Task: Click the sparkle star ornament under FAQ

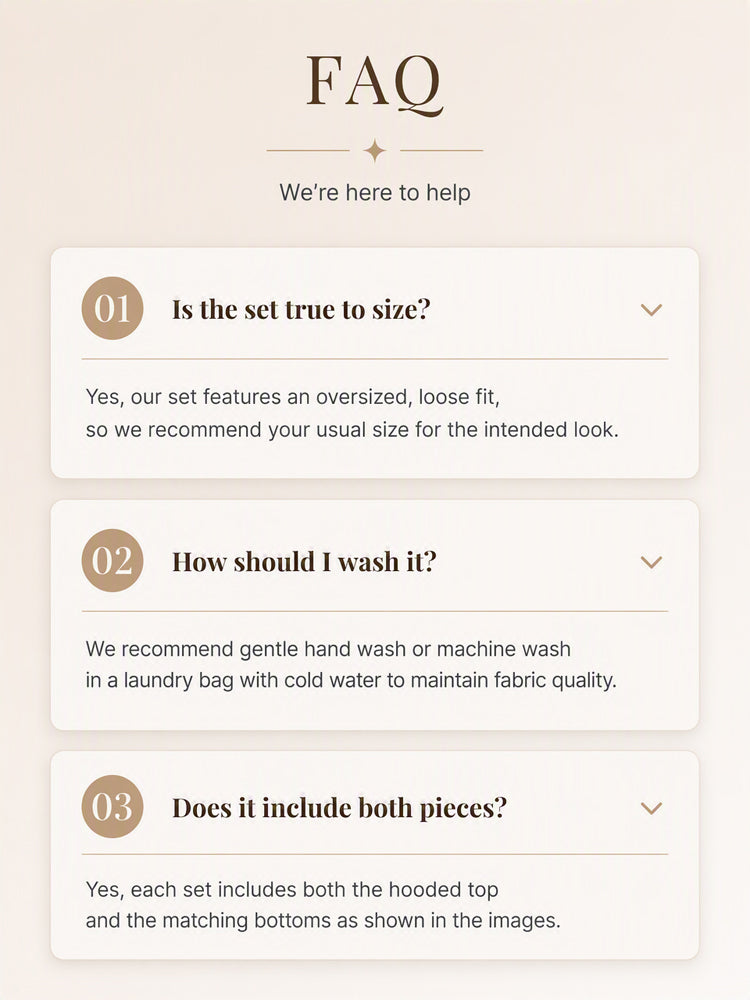Action: (x=375, y=151)
